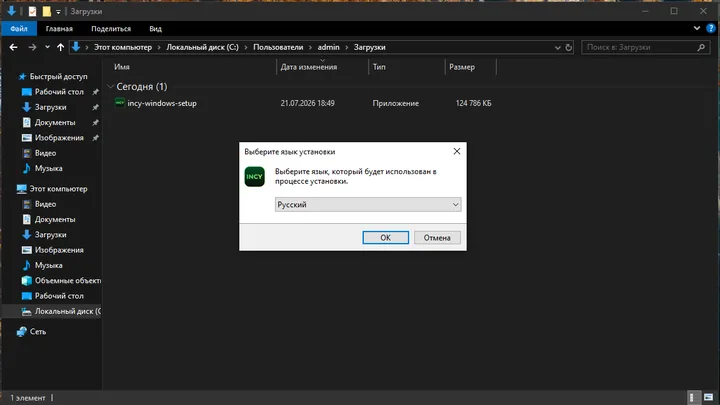This screenshot has height=405, width=720.
Task: Open Видео under quick access
Action: (x=45, y=153)
